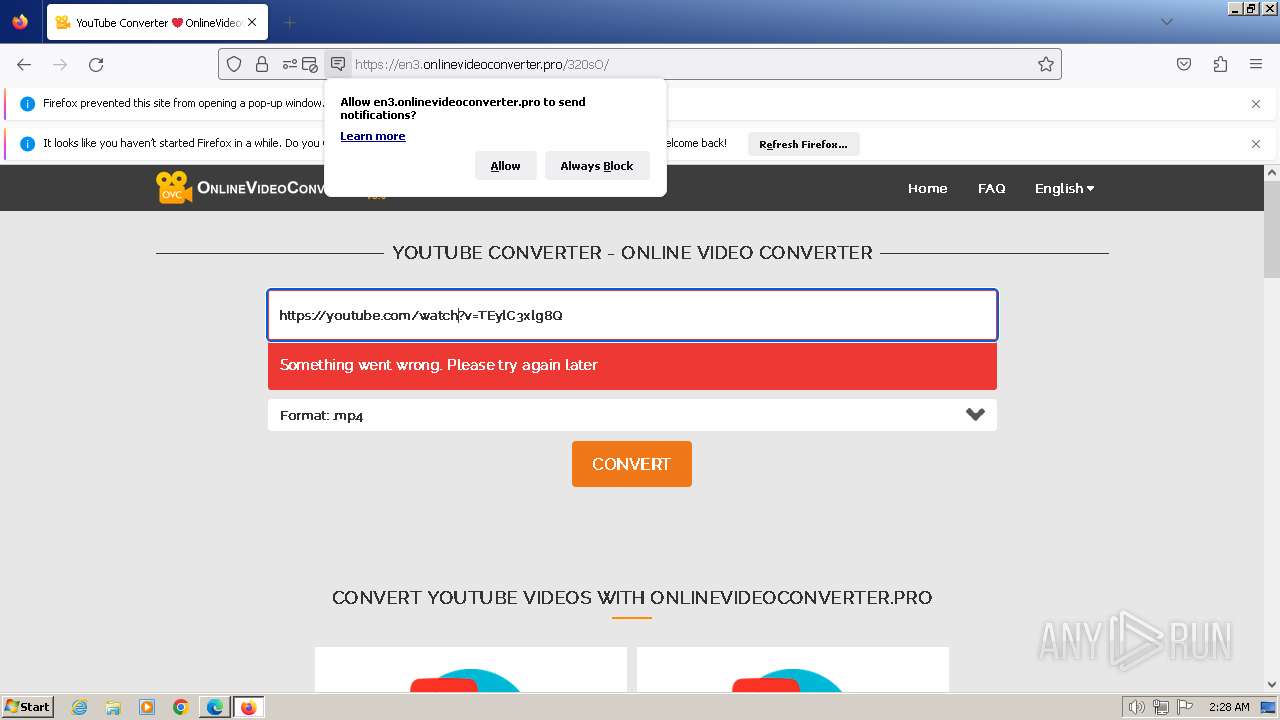Screen dimensions: 1280x720
Task: Select 'Something went wrong' error message
Action: click(x=439, y=365)
